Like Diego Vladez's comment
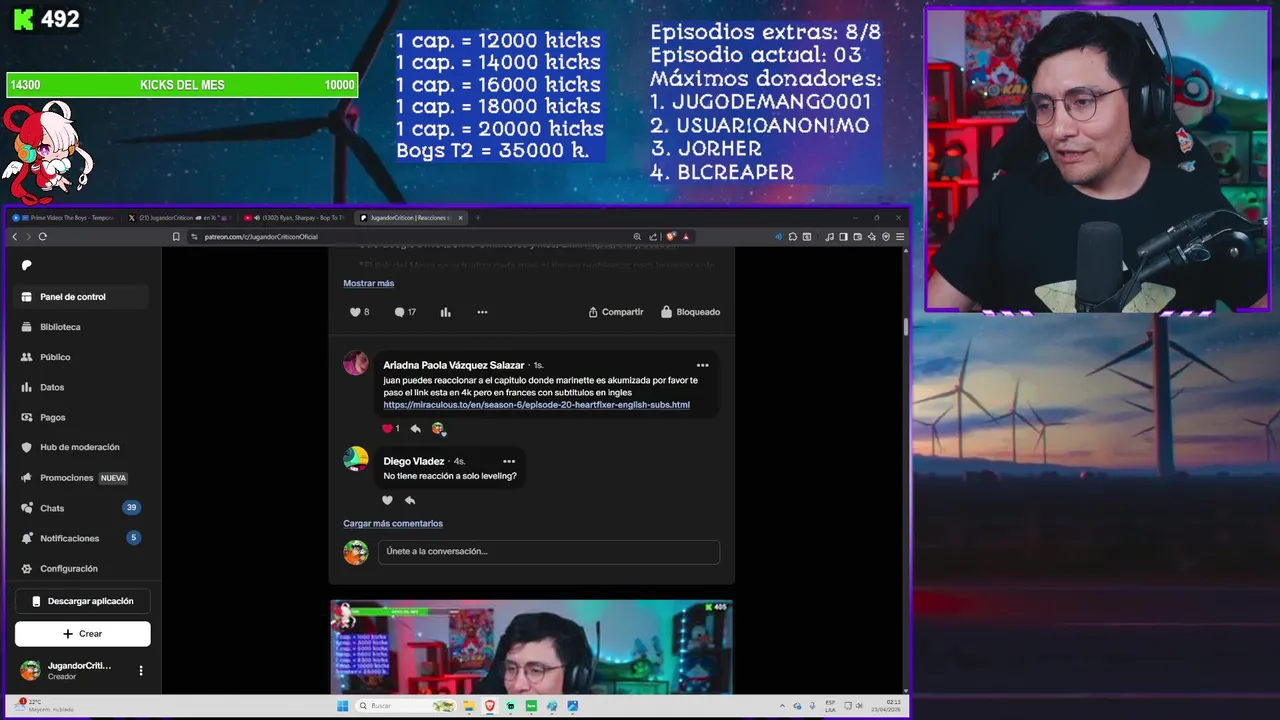 tap(387, 500)
